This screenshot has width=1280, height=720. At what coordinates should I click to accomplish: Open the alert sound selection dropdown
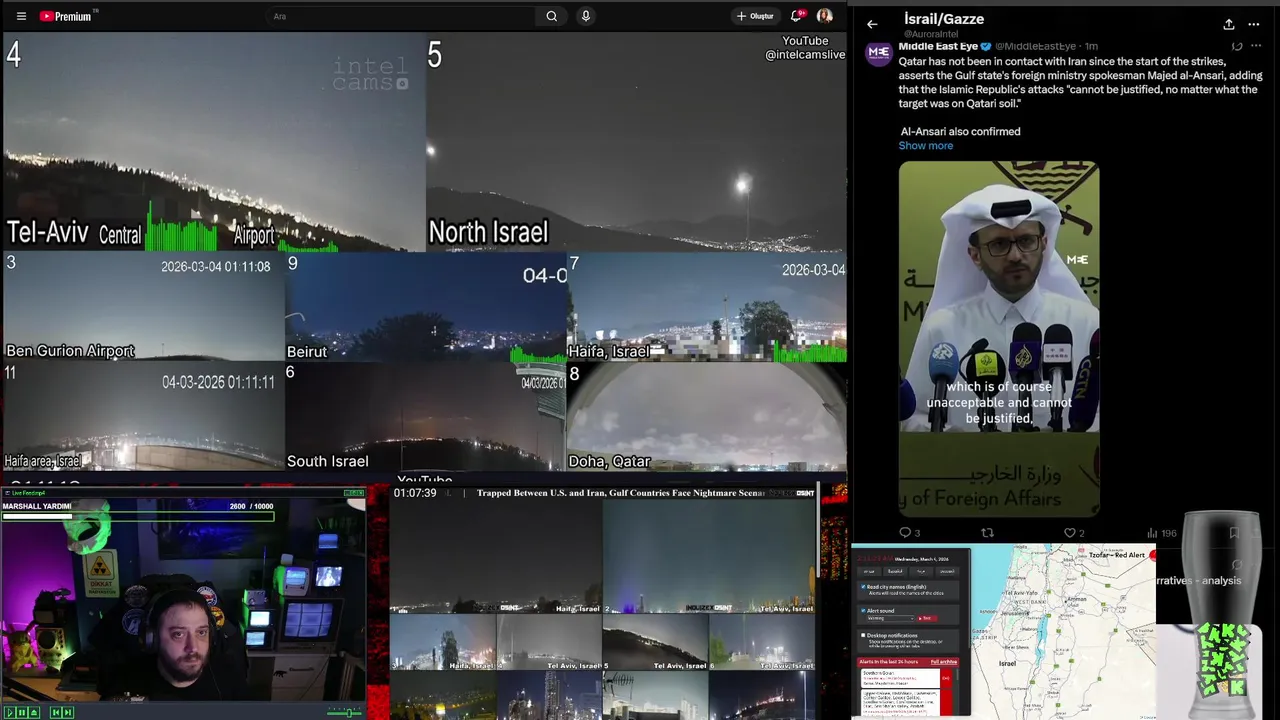pos(891,618)
